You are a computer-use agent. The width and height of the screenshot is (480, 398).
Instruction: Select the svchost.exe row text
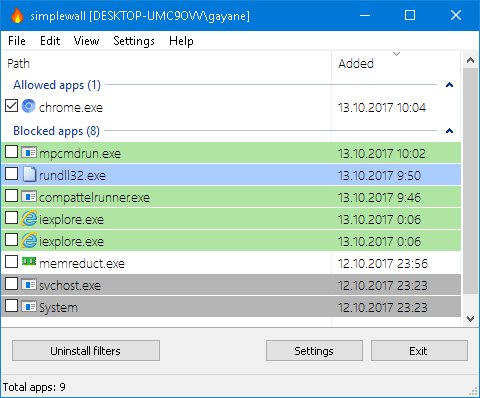[70, 286]
